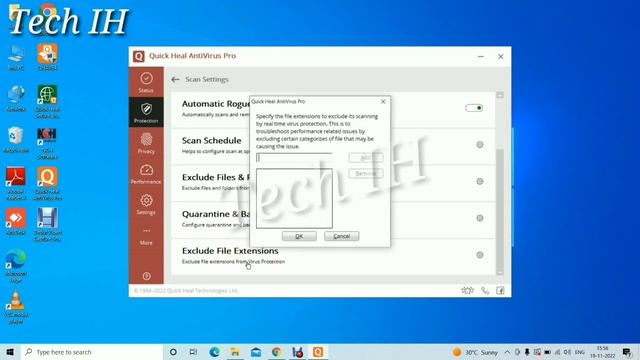The image size is (640, 360).
Task: Select VLC media player desktop shortcut
Action: pos(16,308)
